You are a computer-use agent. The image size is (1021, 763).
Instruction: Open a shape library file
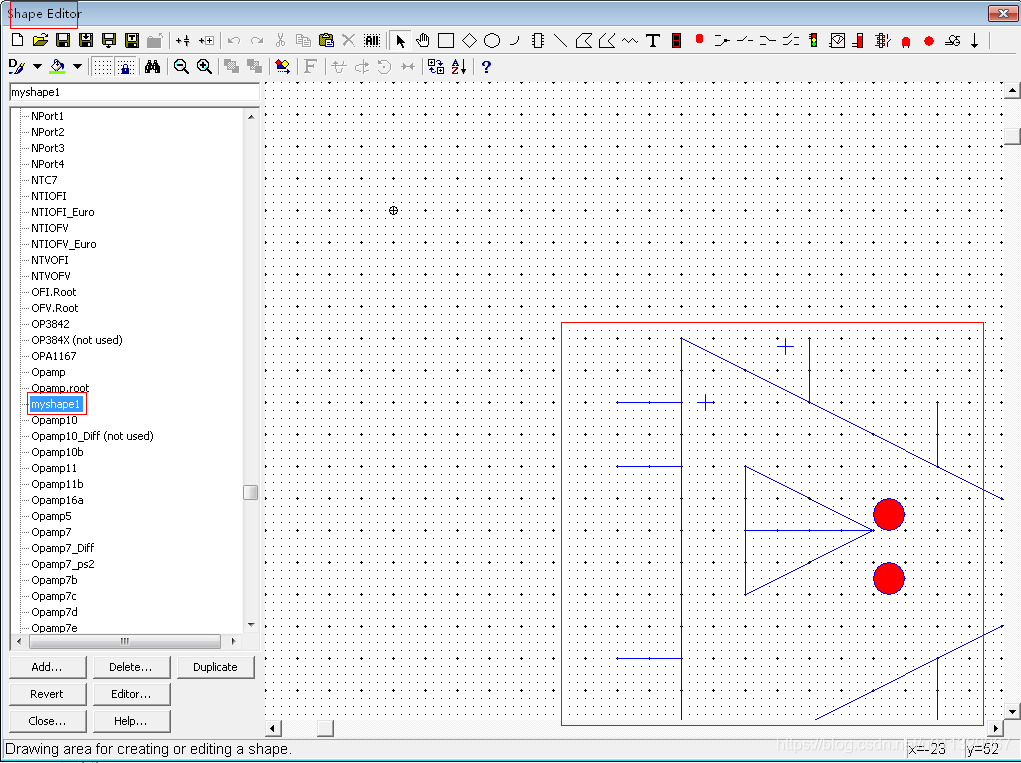pos(40,40)
